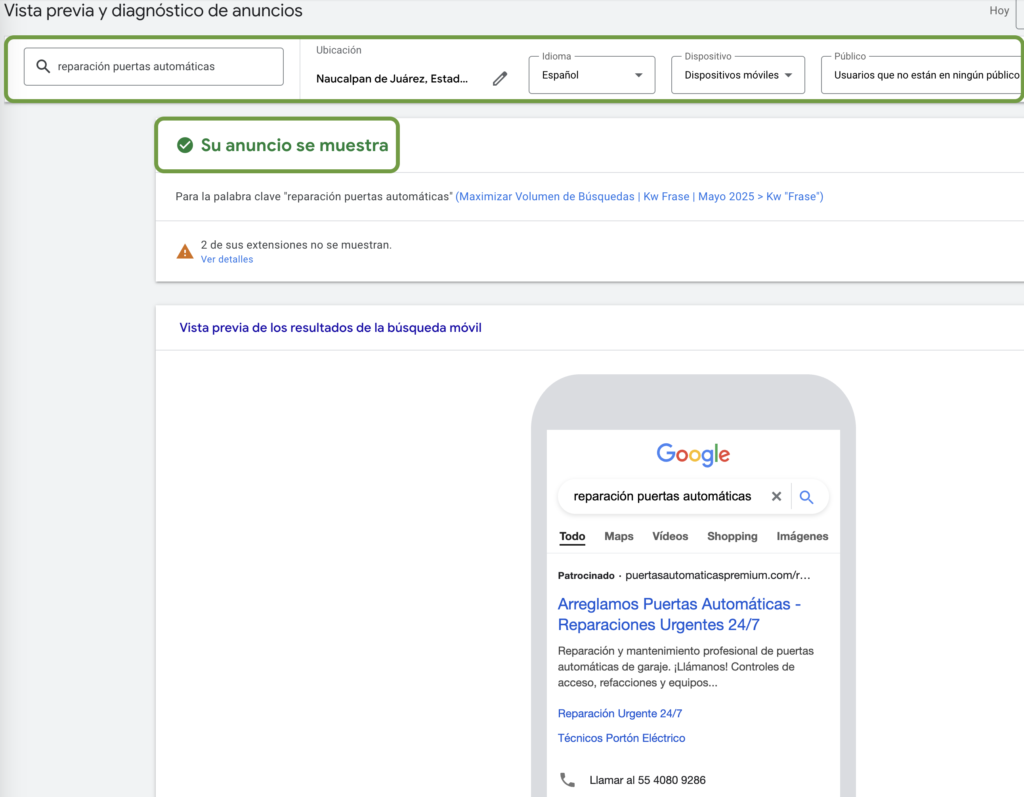The width and height of the screenshot is (1024, 797).
Task: Click the blue magnifier in phone preview
Action: 807,497
